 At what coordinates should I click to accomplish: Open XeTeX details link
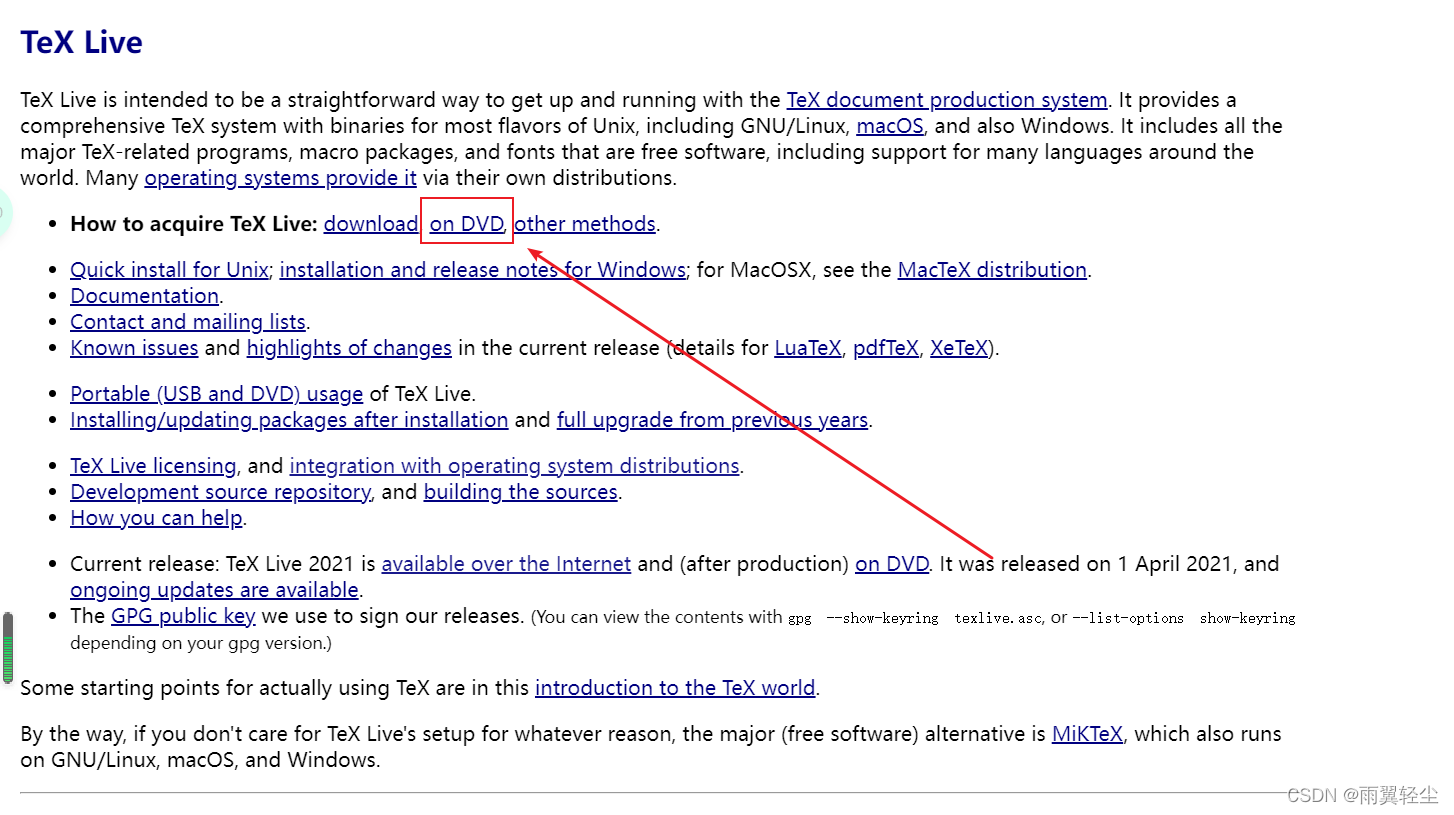click(x=959, y=348)
